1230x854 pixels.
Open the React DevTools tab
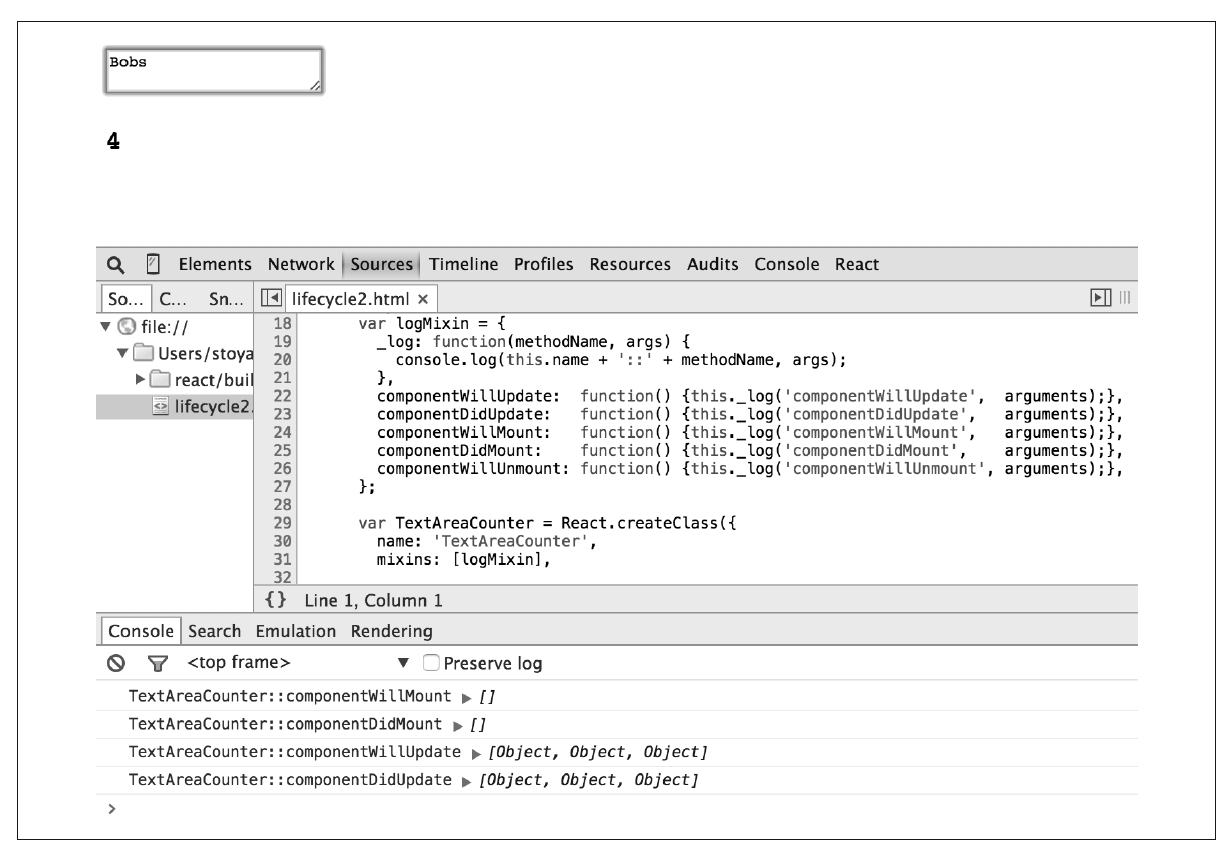857,265
